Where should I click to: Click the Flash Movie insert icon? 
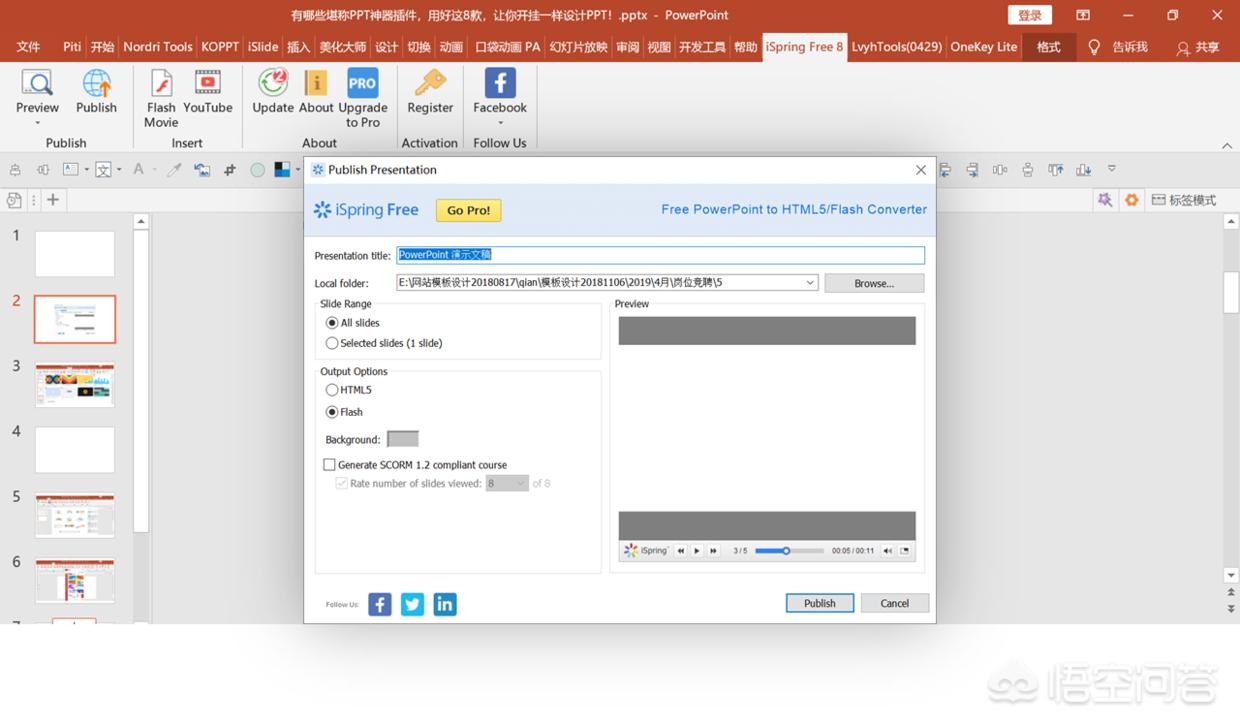tap(160, 84)
